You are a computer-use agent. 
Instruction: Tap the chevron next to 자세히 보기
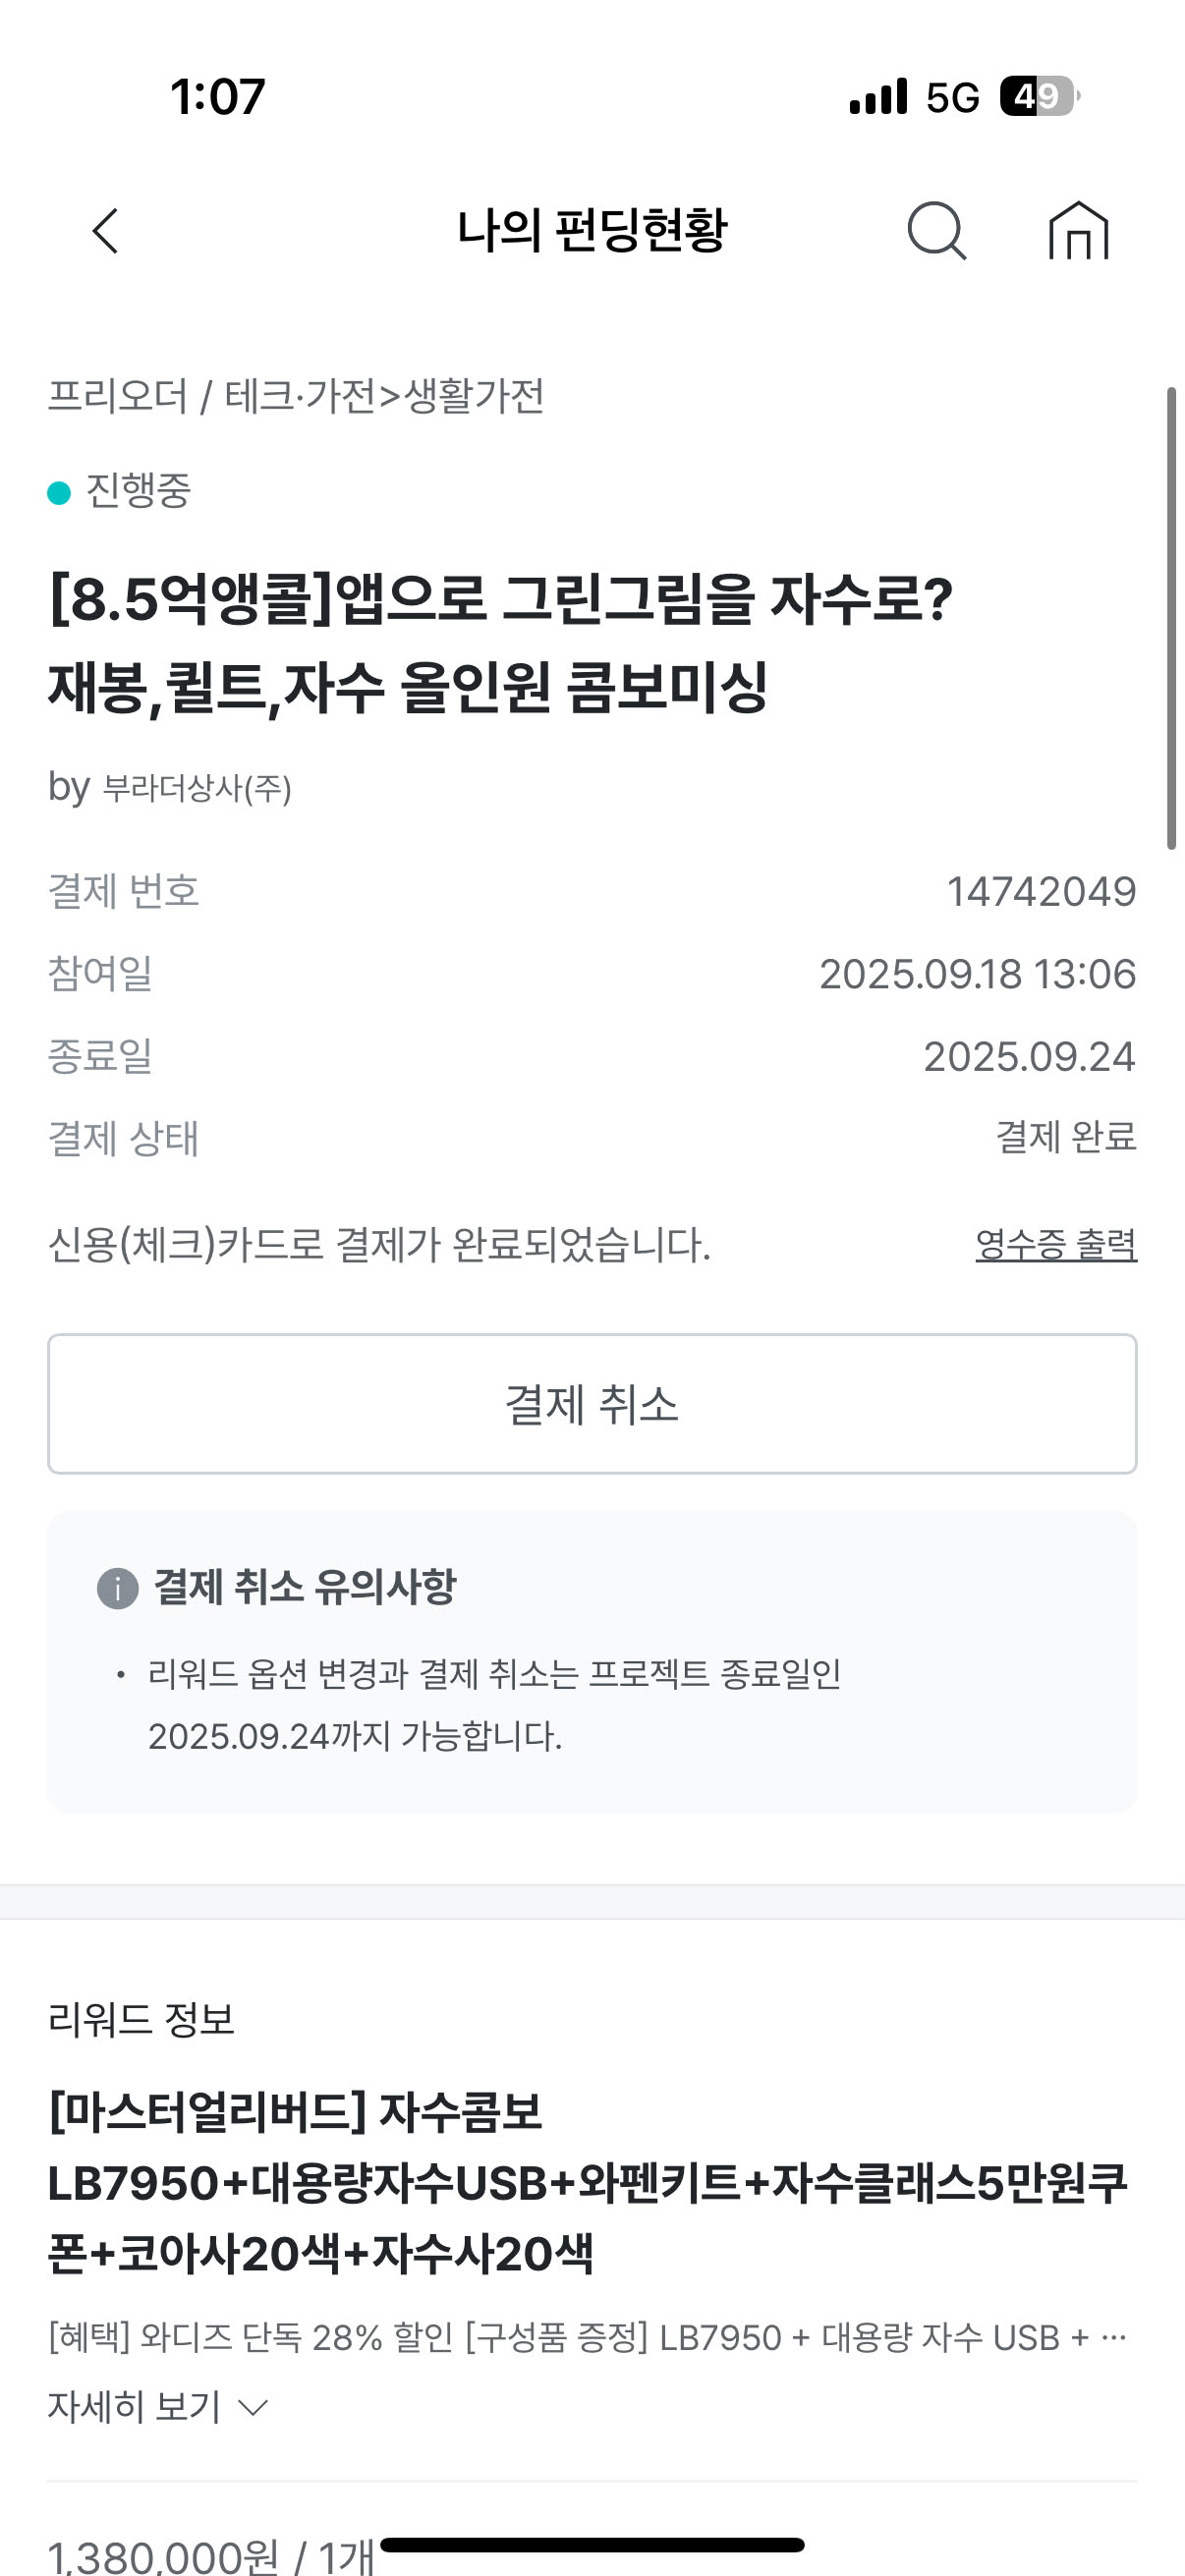pos(254,2407)
